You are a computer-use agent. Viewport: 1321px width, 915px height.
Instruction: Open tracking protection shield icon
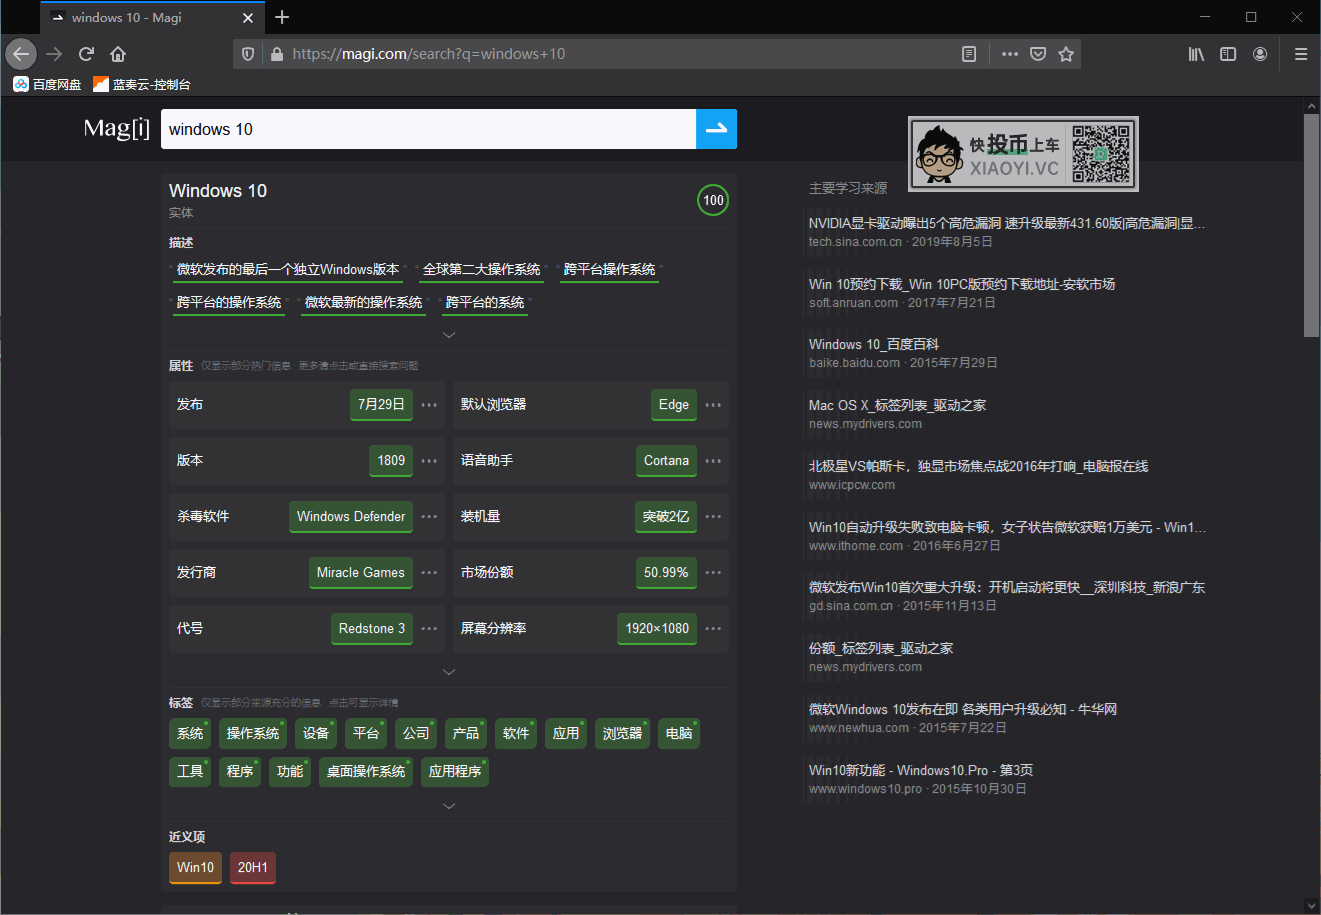(x=248, y=54)
